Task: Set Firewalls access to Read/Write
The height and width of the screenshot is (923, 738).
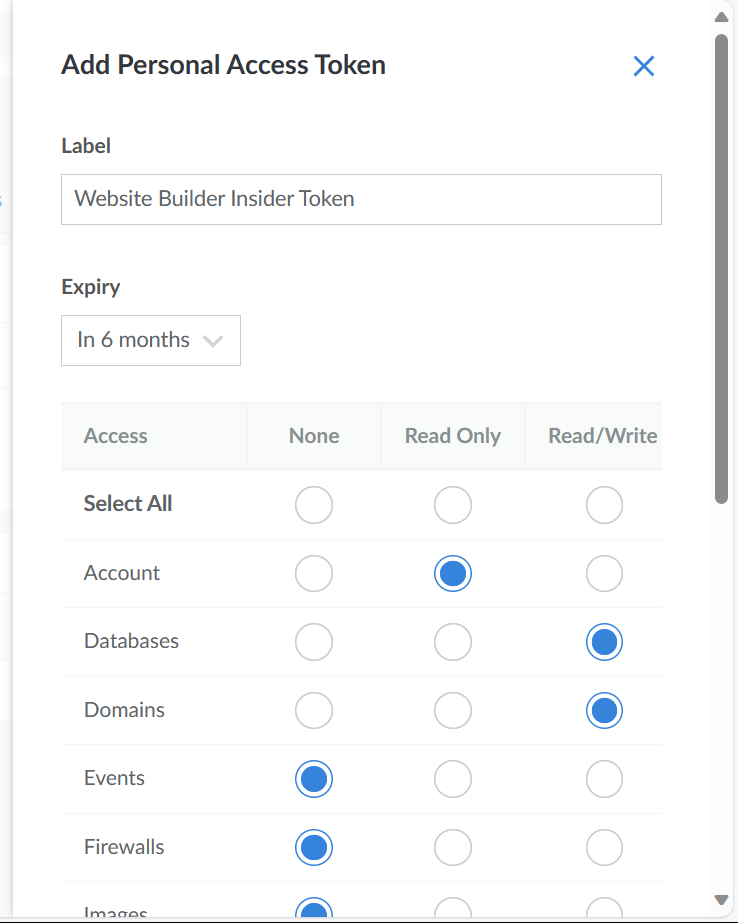Action: point(604,848)
